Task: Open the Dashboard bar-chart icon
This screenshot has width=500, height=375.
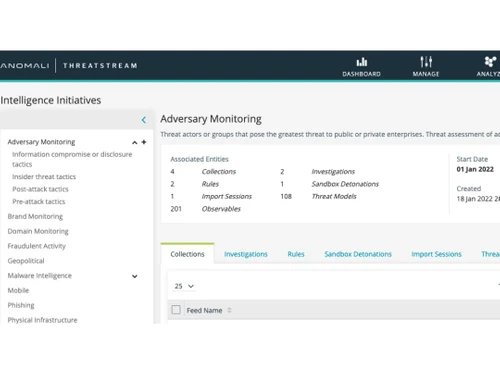Action: coord(362,62)
